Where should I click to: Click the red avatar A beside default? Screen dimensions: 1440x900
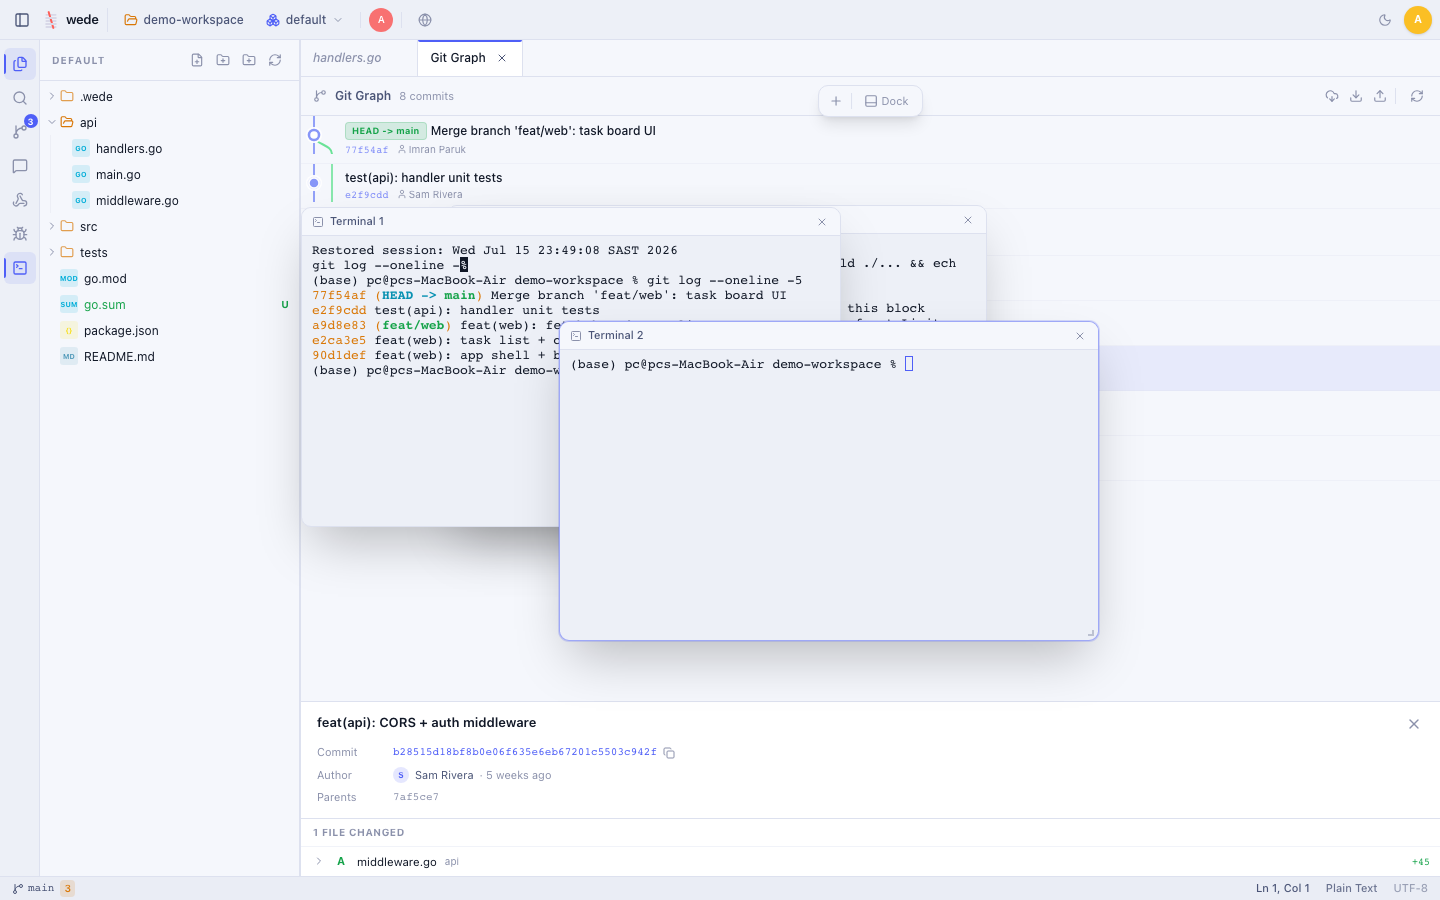point(381,20)
